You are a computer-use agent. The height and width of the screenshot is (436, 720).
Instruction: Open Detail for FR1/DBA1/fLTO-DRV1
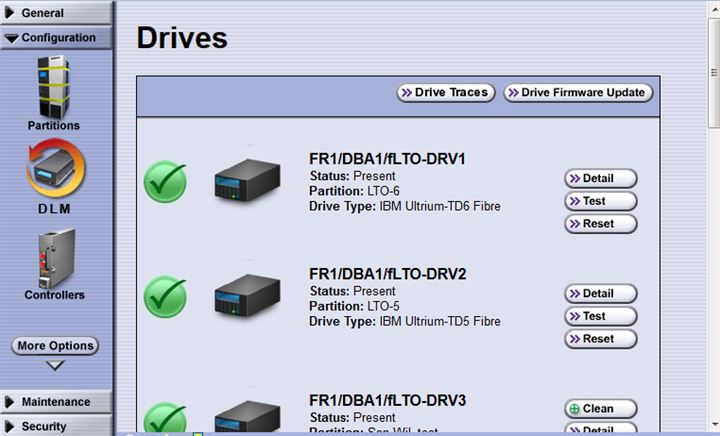[601, 179]
